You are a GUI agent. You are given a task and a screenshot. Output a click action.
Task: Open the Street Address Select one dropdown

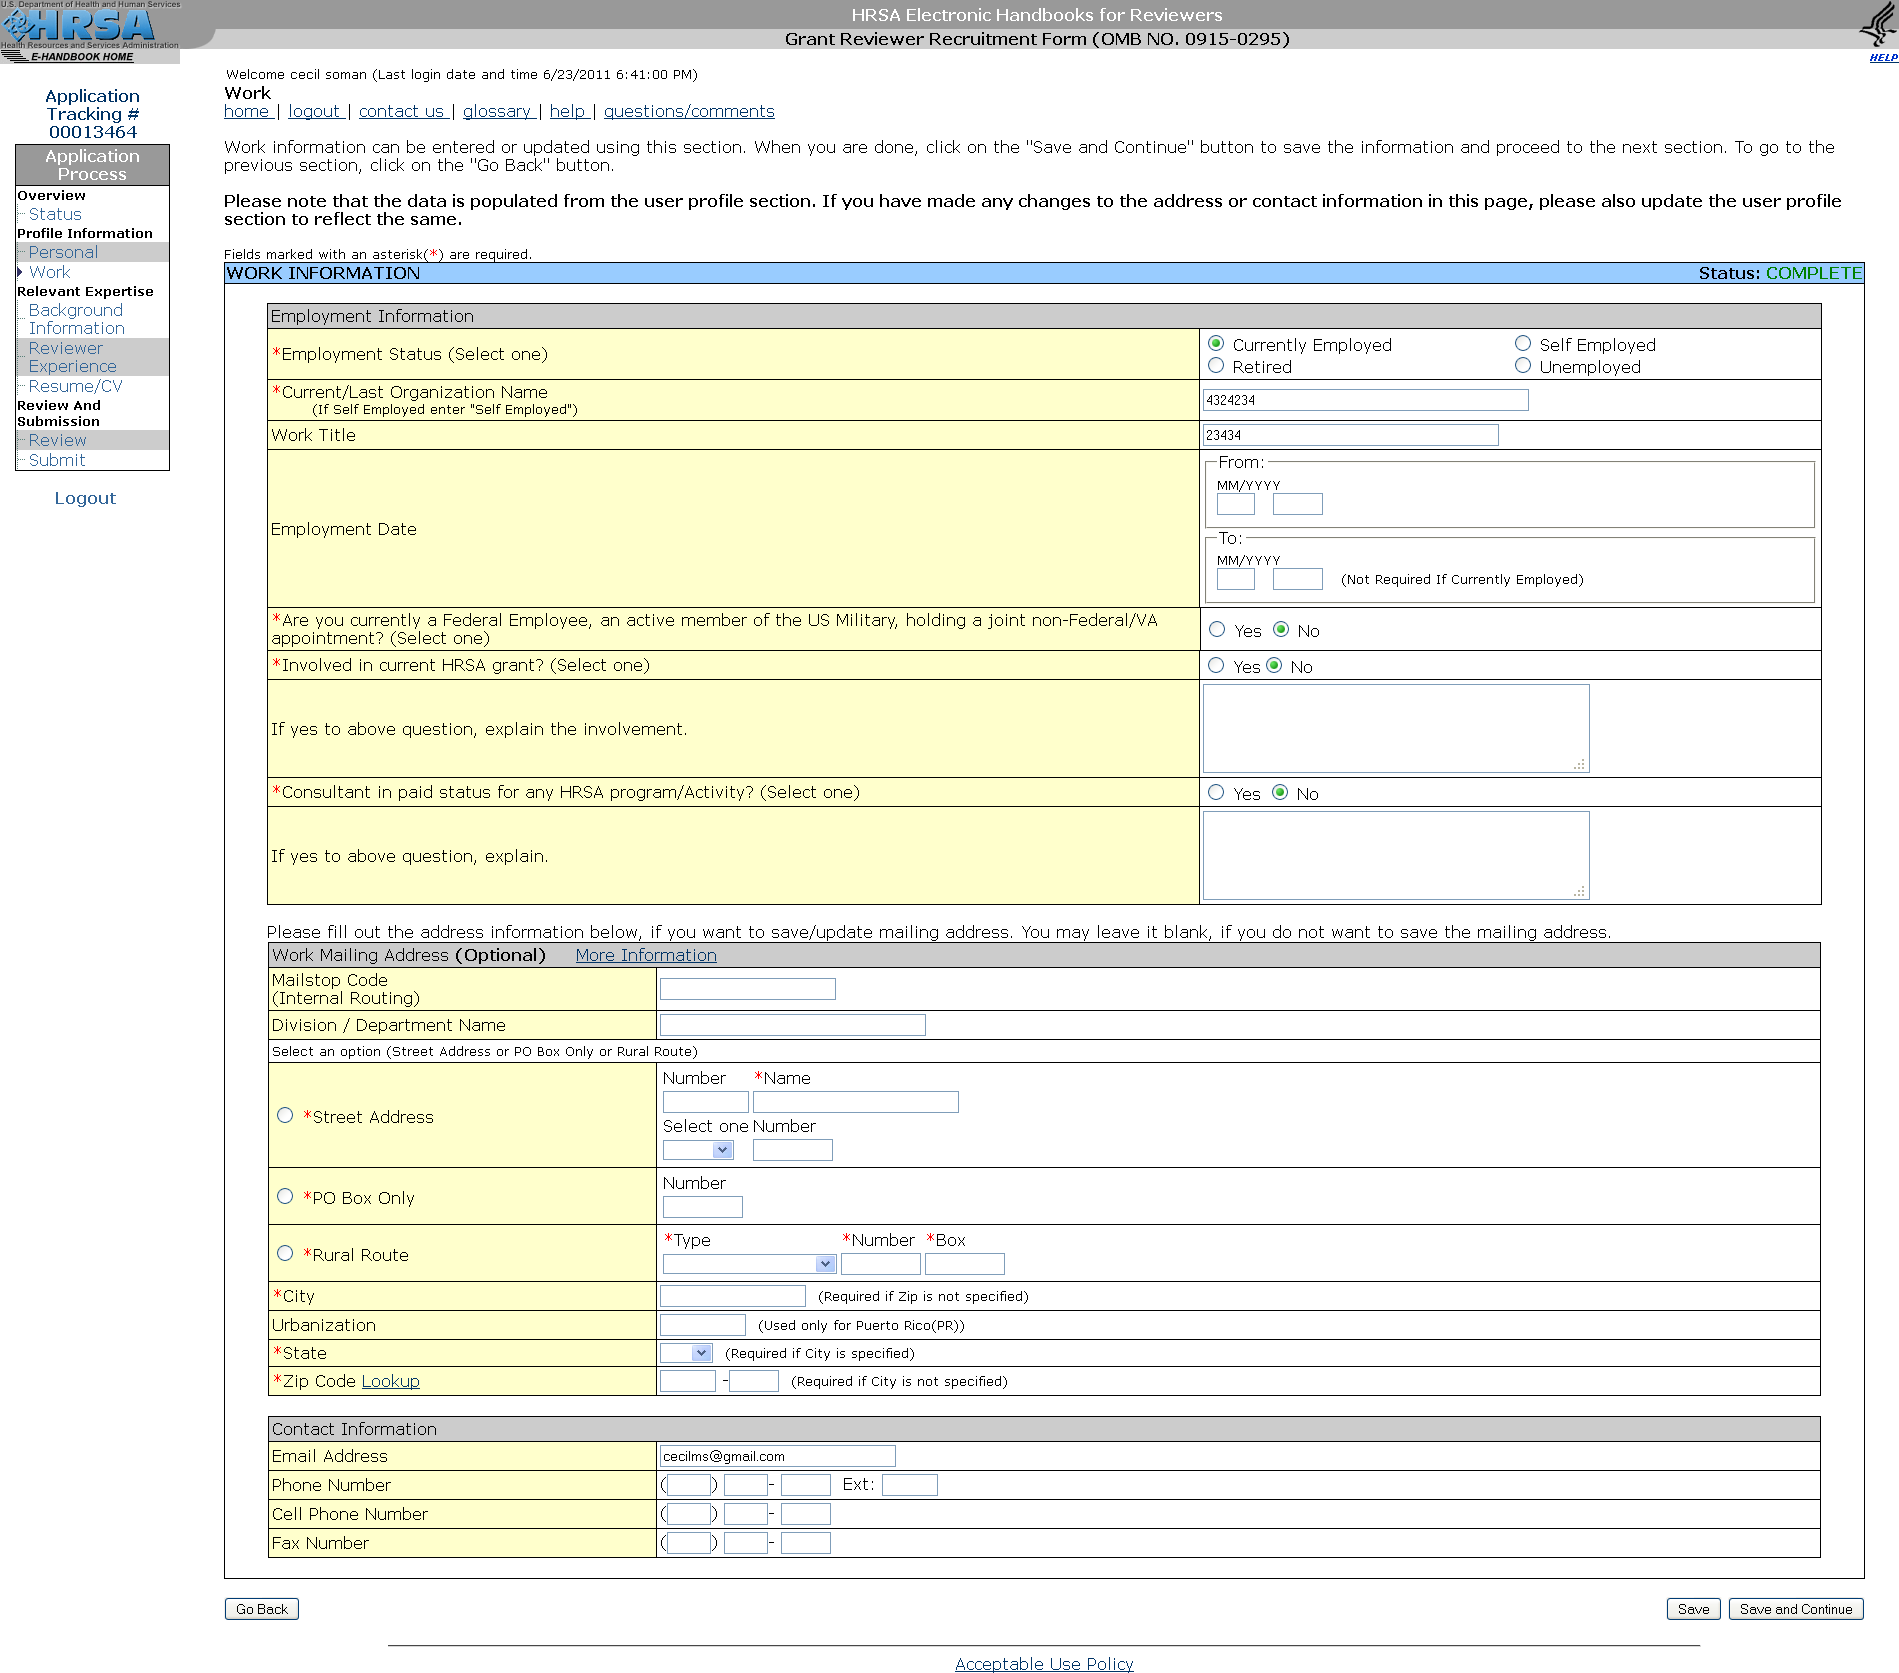coord(698,1150)
